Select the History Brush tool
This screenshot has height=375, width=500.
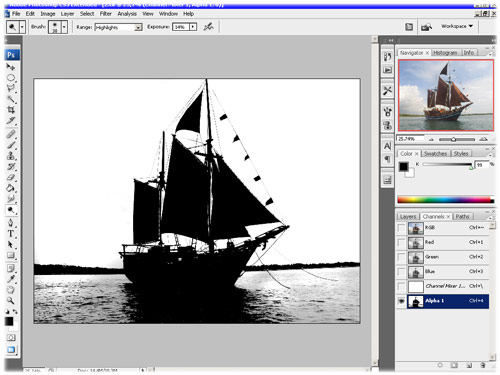click(11, 166)
